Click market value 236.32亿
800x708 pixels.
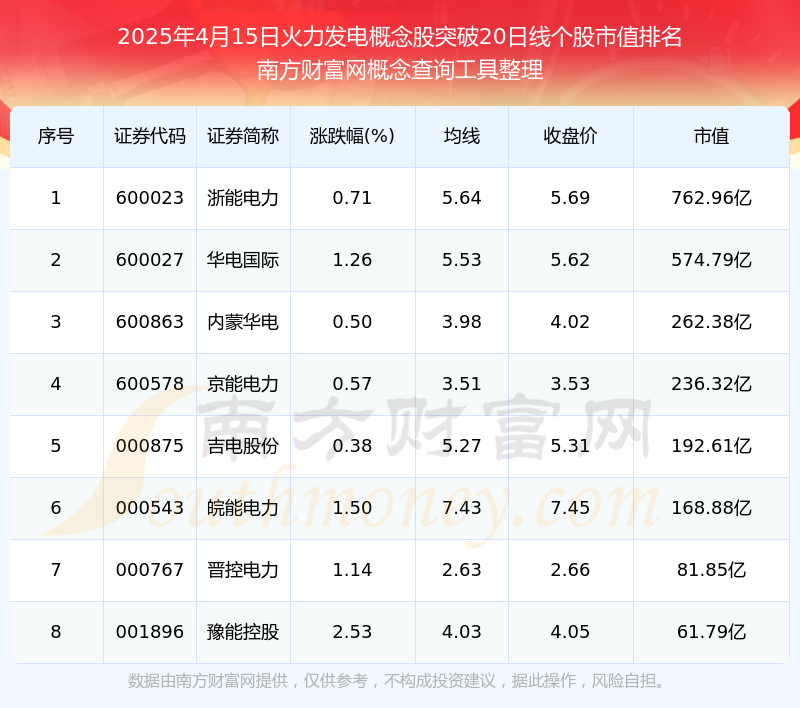coord(711,384)
